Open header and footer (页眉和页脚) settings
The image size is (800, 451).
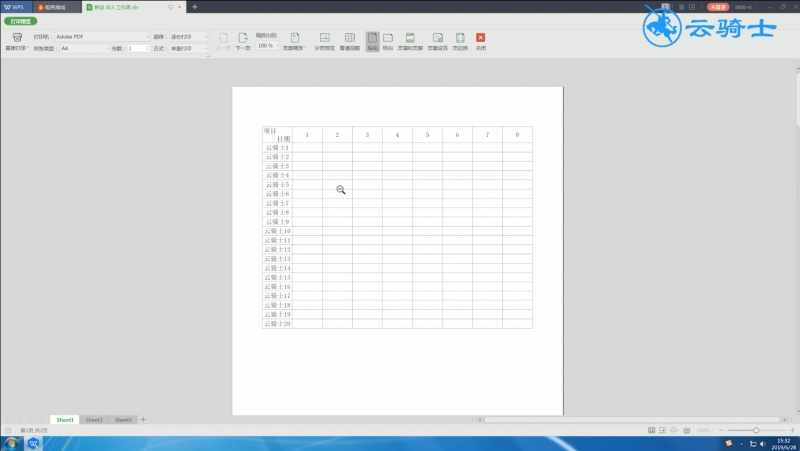click(x=410, y=41)
